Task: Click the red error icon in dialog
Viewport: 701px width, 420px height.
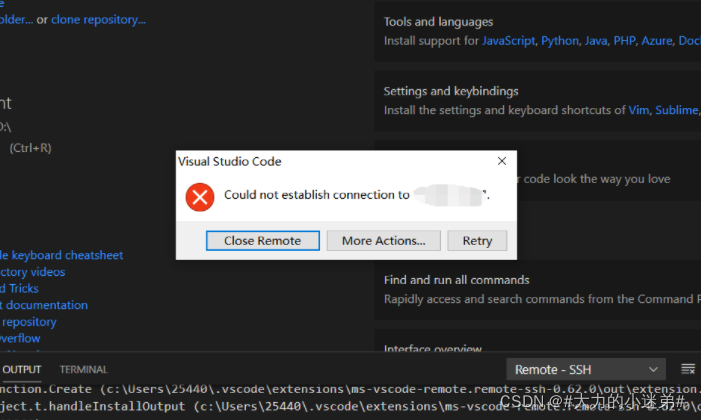Action: click(200, 197)
